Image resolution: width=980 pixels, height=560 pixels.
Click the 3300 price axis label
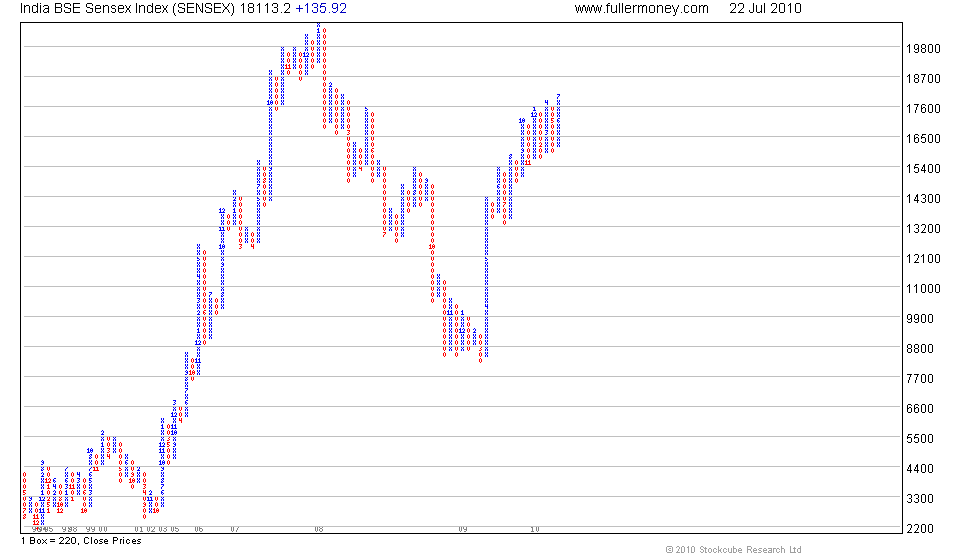click(920, 499)
